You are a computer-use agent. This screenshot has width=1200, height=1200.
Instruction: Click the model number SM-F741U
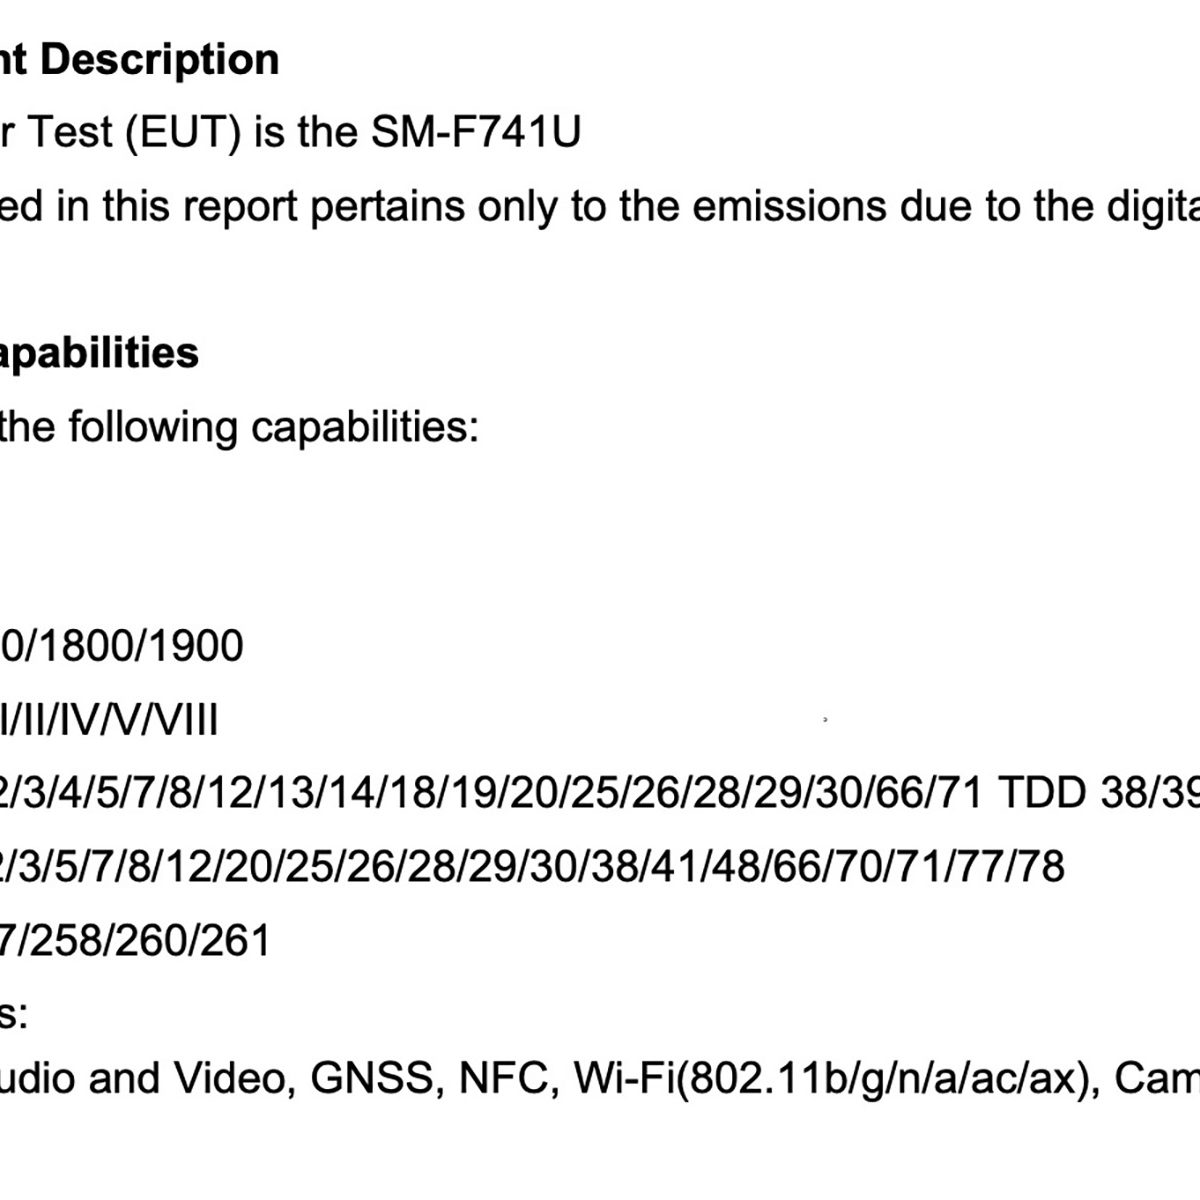476,132
